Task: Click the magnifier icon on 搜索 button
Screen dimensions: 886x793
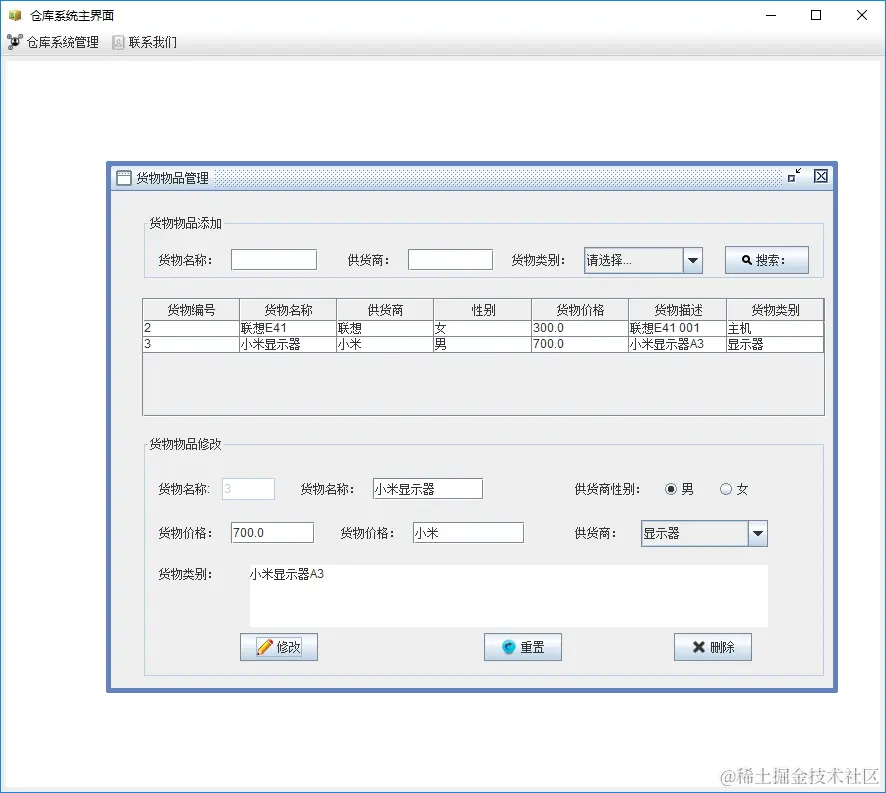Action: [746, 260]
